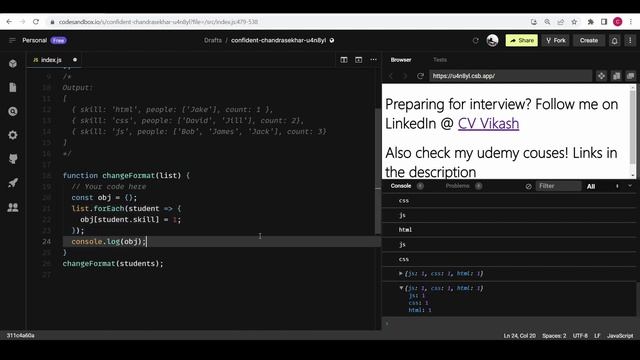This screenshot has width=640, height=360.
Task: Switch to the Tests tab
Action: click(x=440, y=60)
